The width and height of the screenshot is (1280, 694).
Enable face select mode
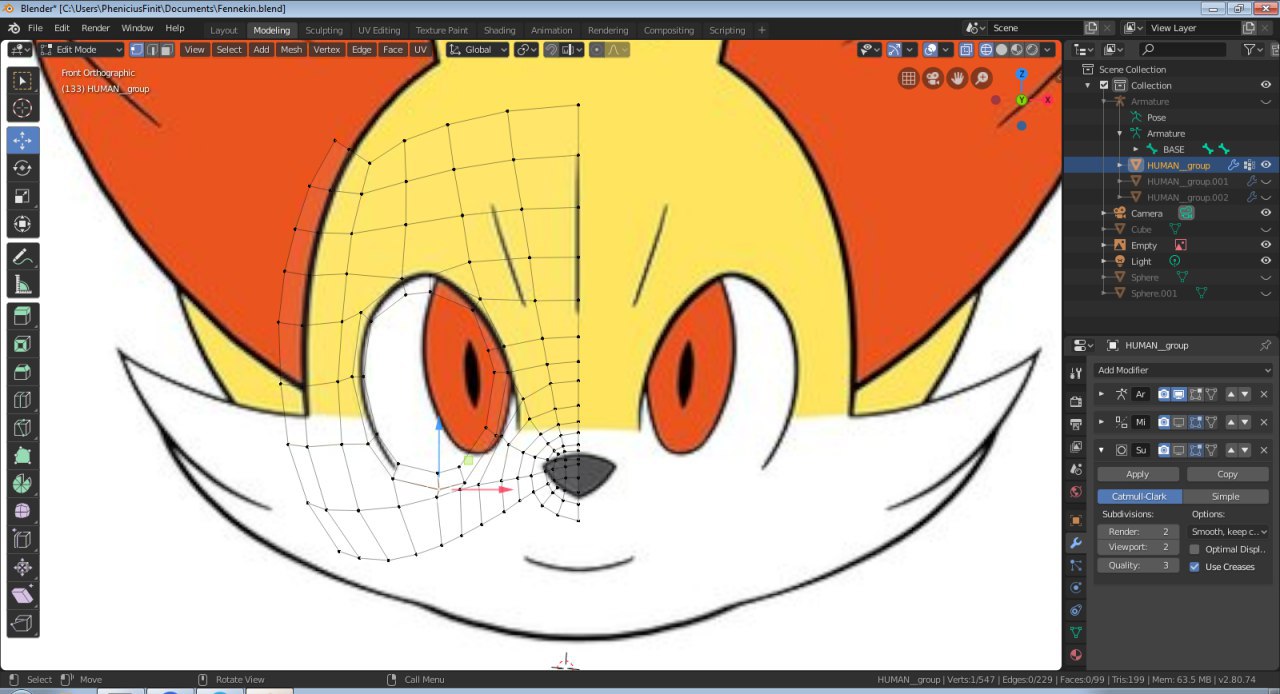pos(167,49)
